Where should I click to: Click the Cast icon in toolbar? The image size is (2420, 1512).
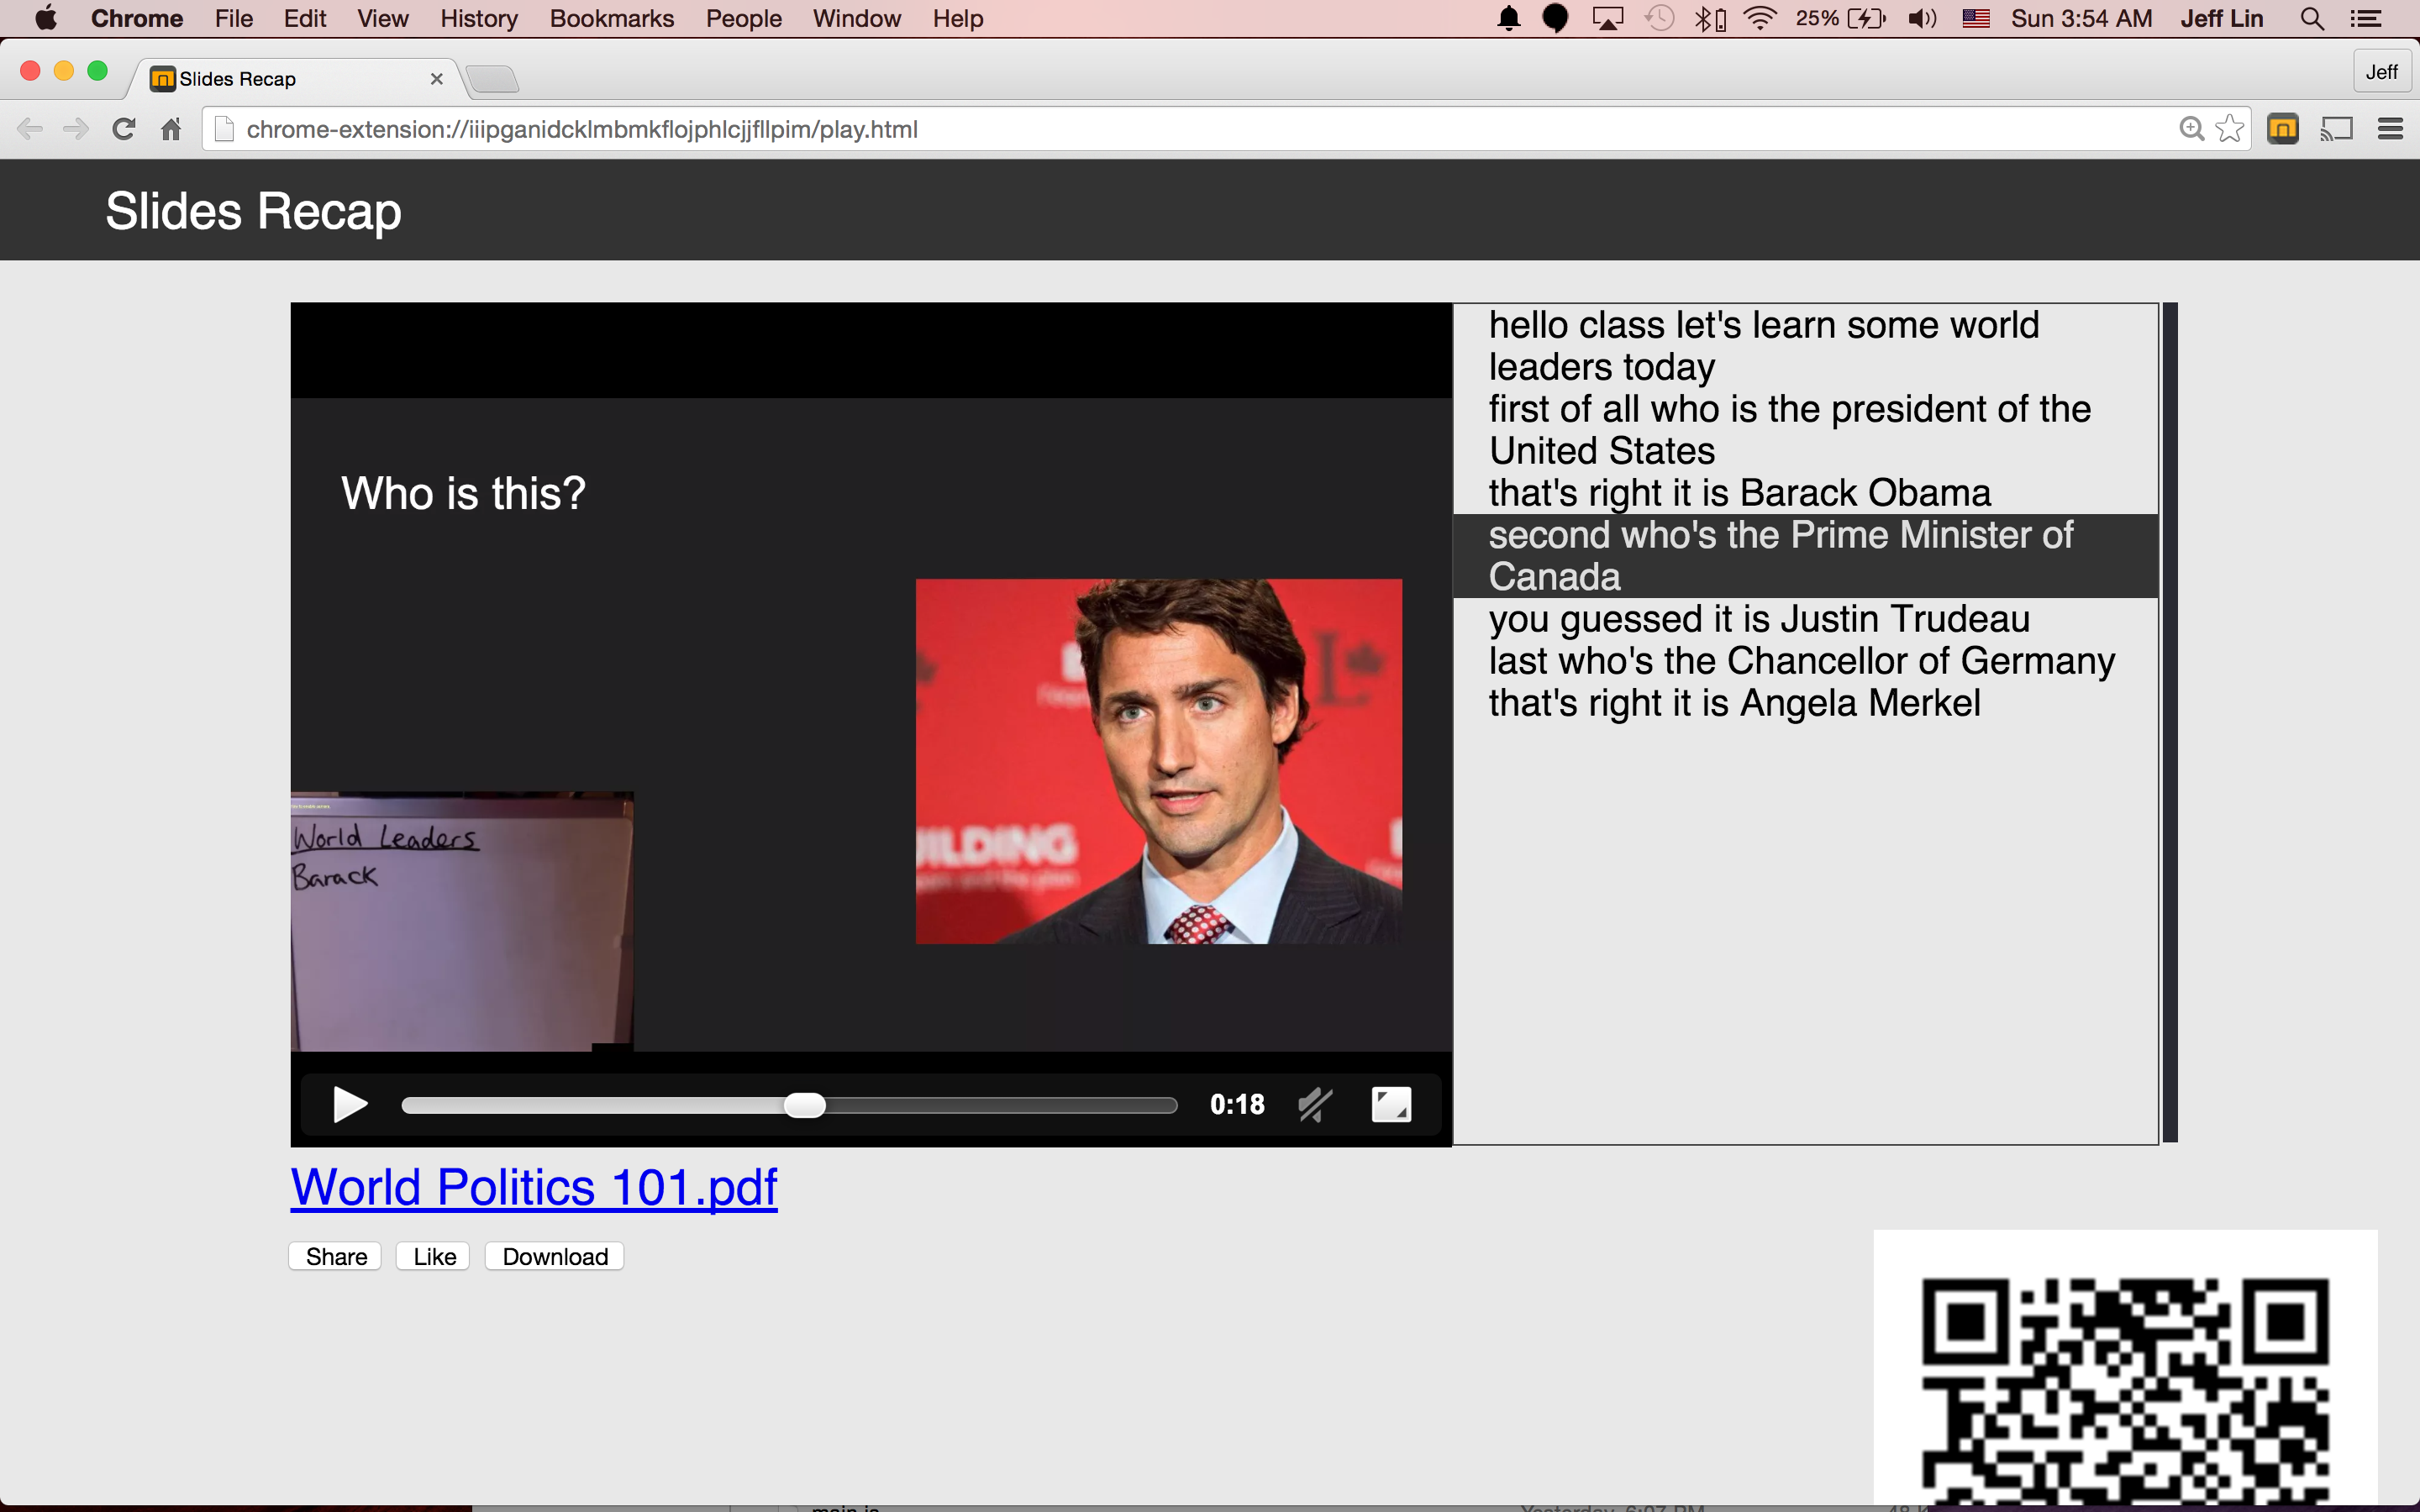point(2336,129)
